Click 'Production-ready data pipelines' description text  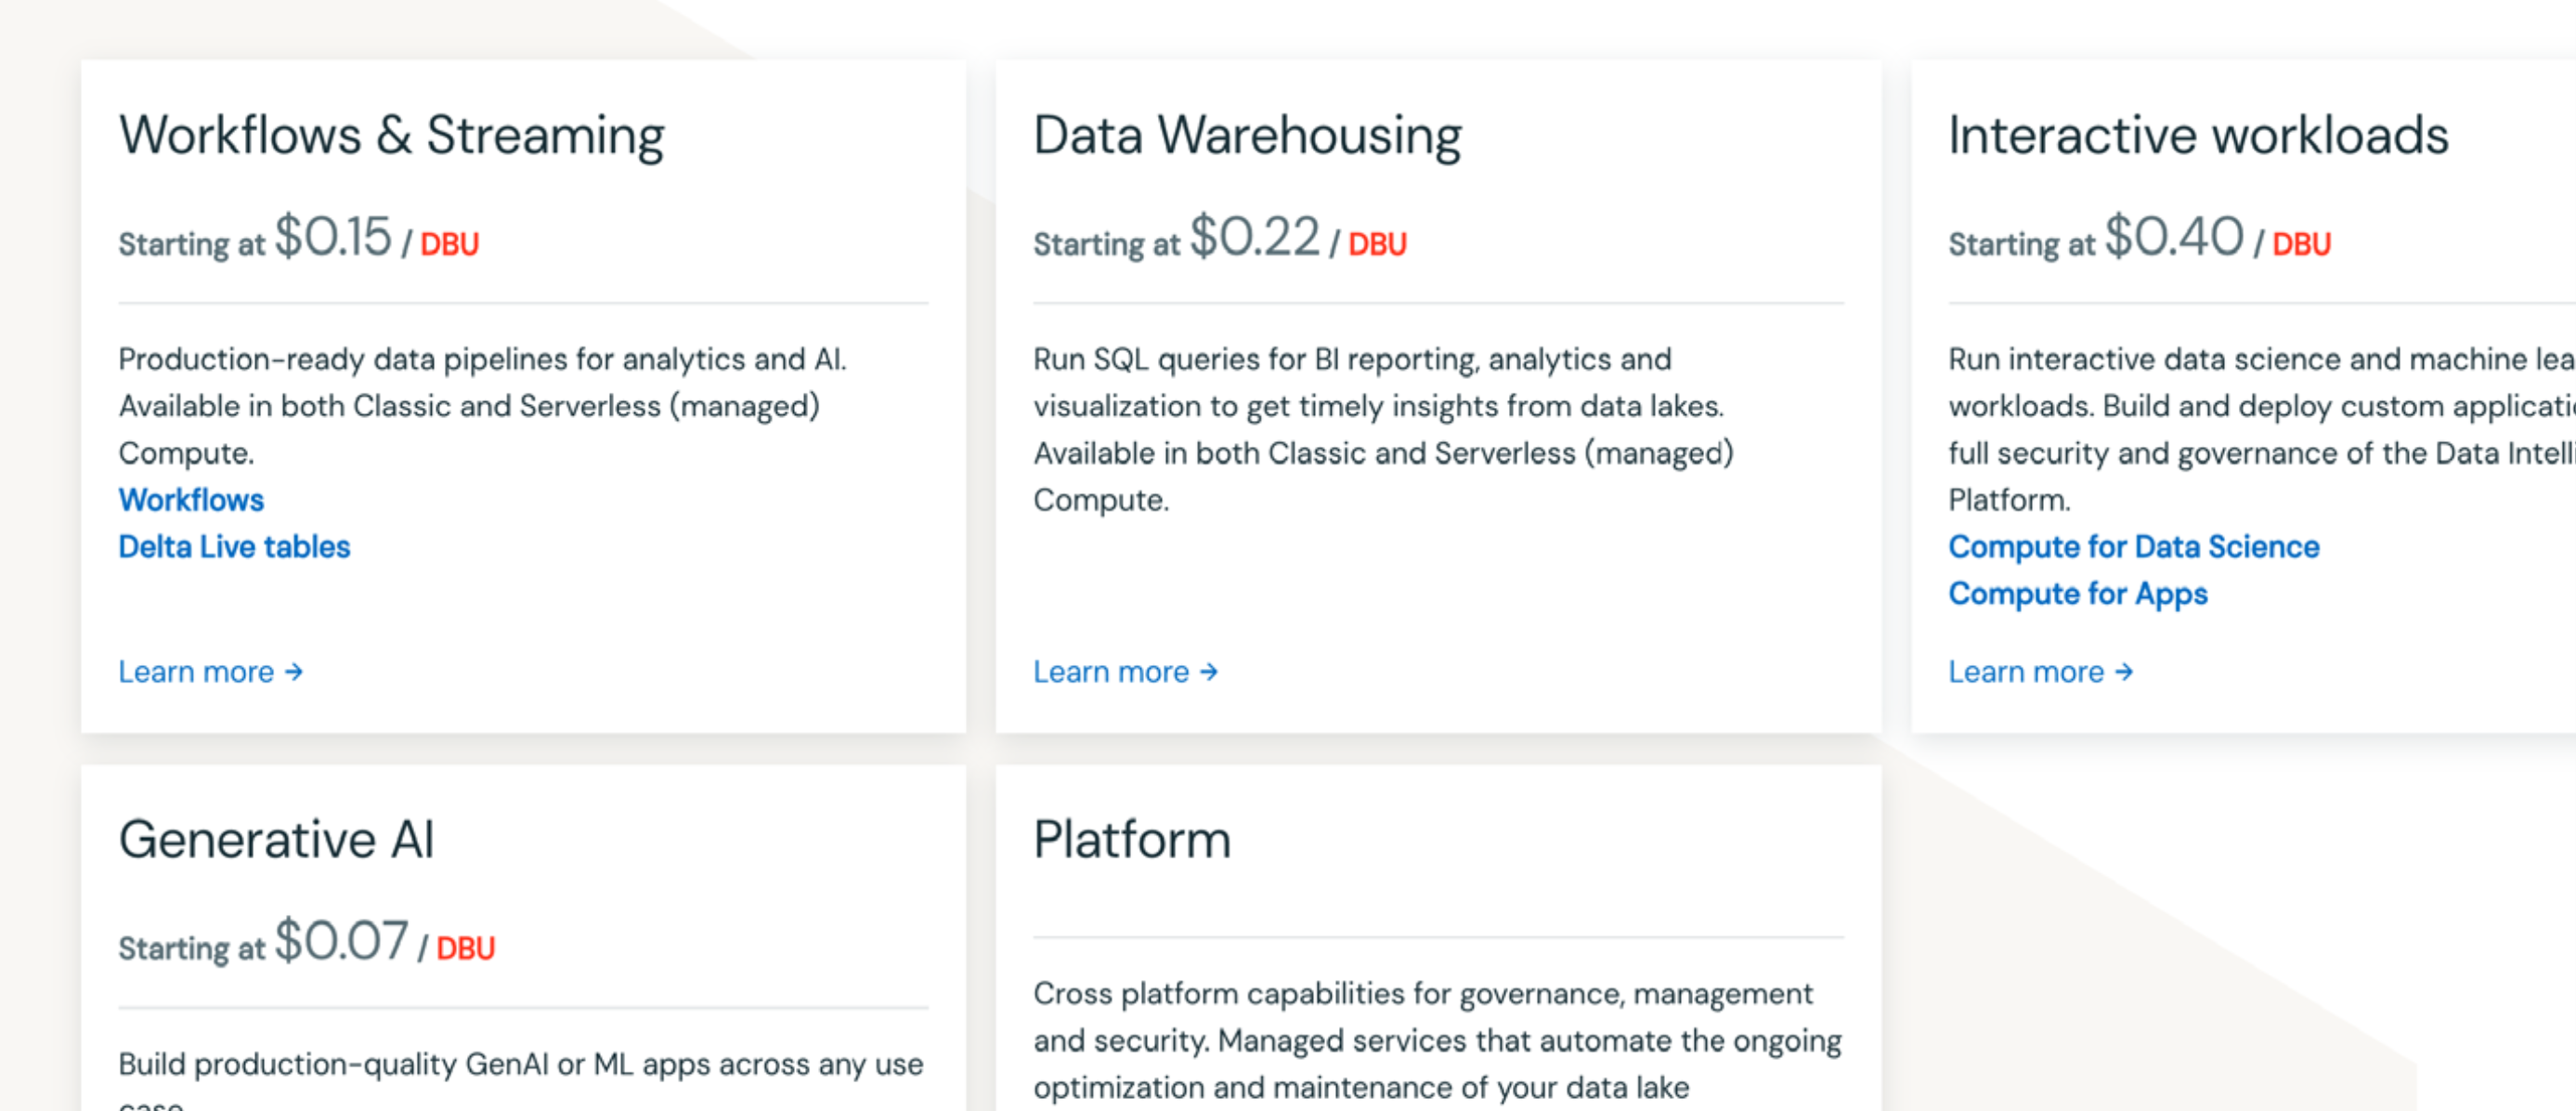pyautogui.click(x=482, y=406)
